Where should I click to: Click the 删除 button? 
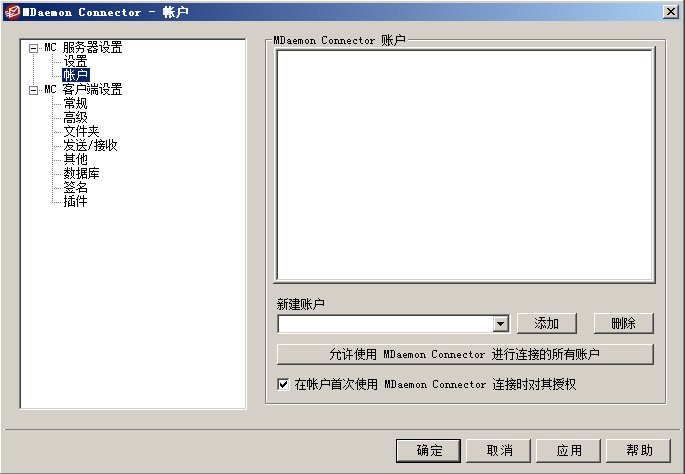[623, 324]
